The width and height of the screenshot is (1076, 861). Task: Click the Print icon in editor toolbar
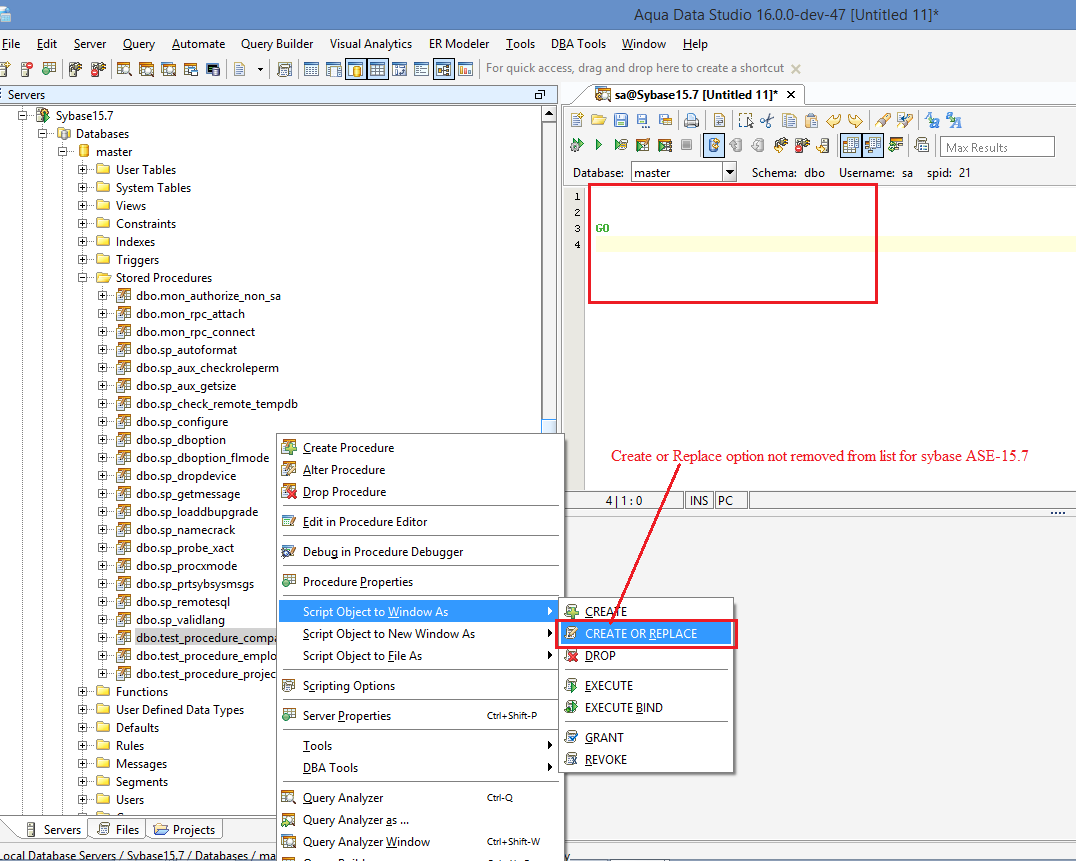pyautogui.click(x=692, y=121)
